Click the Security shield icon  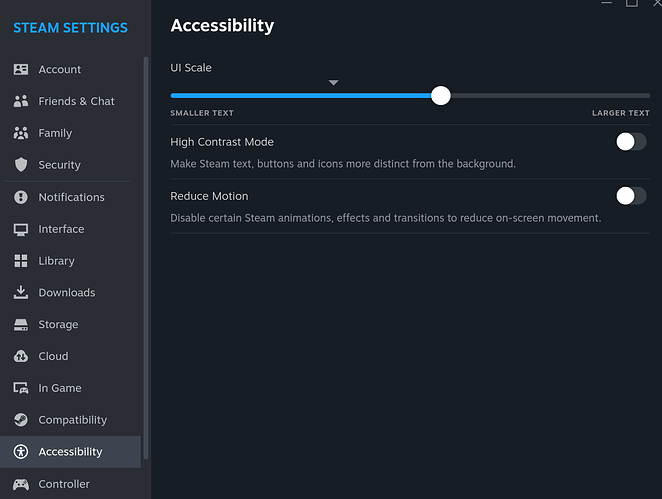click(x=20, y=165)
